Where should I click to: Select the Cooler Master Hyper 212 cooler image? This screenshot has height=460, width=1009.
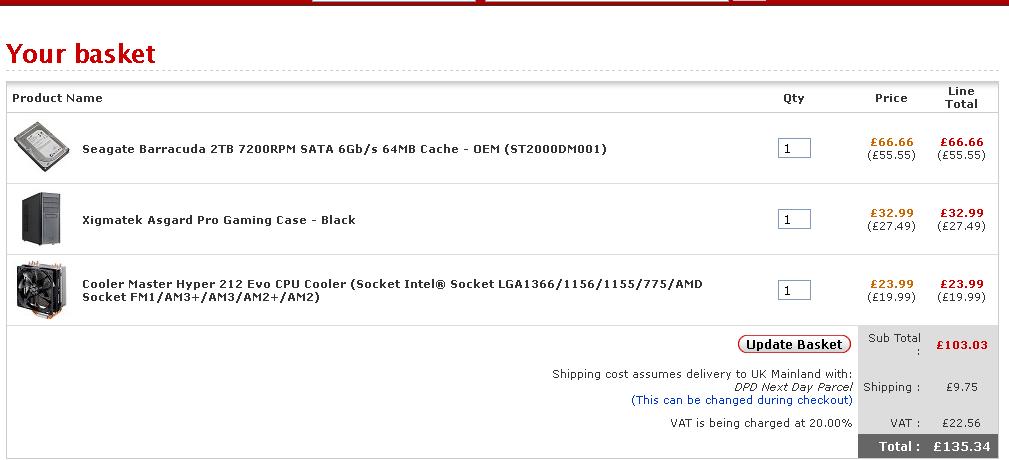pyautogui.click(x=39, y=290)
